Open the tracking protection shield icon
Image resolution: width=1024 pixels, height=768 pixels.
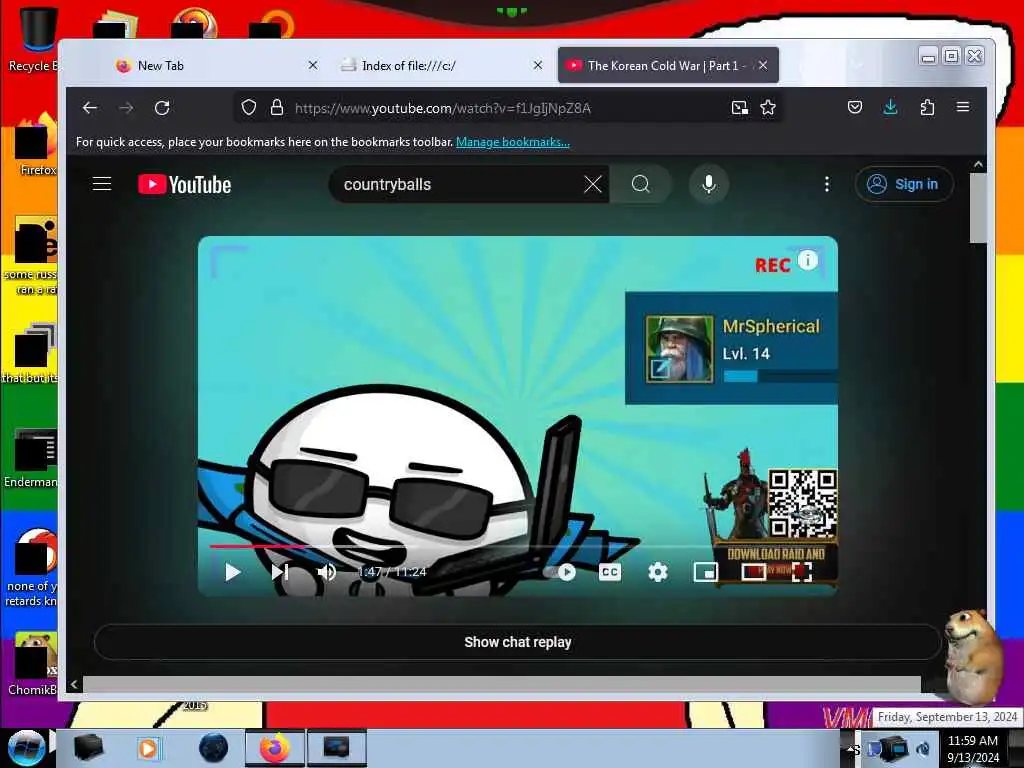pyautogui.click(x=249, y=107)
